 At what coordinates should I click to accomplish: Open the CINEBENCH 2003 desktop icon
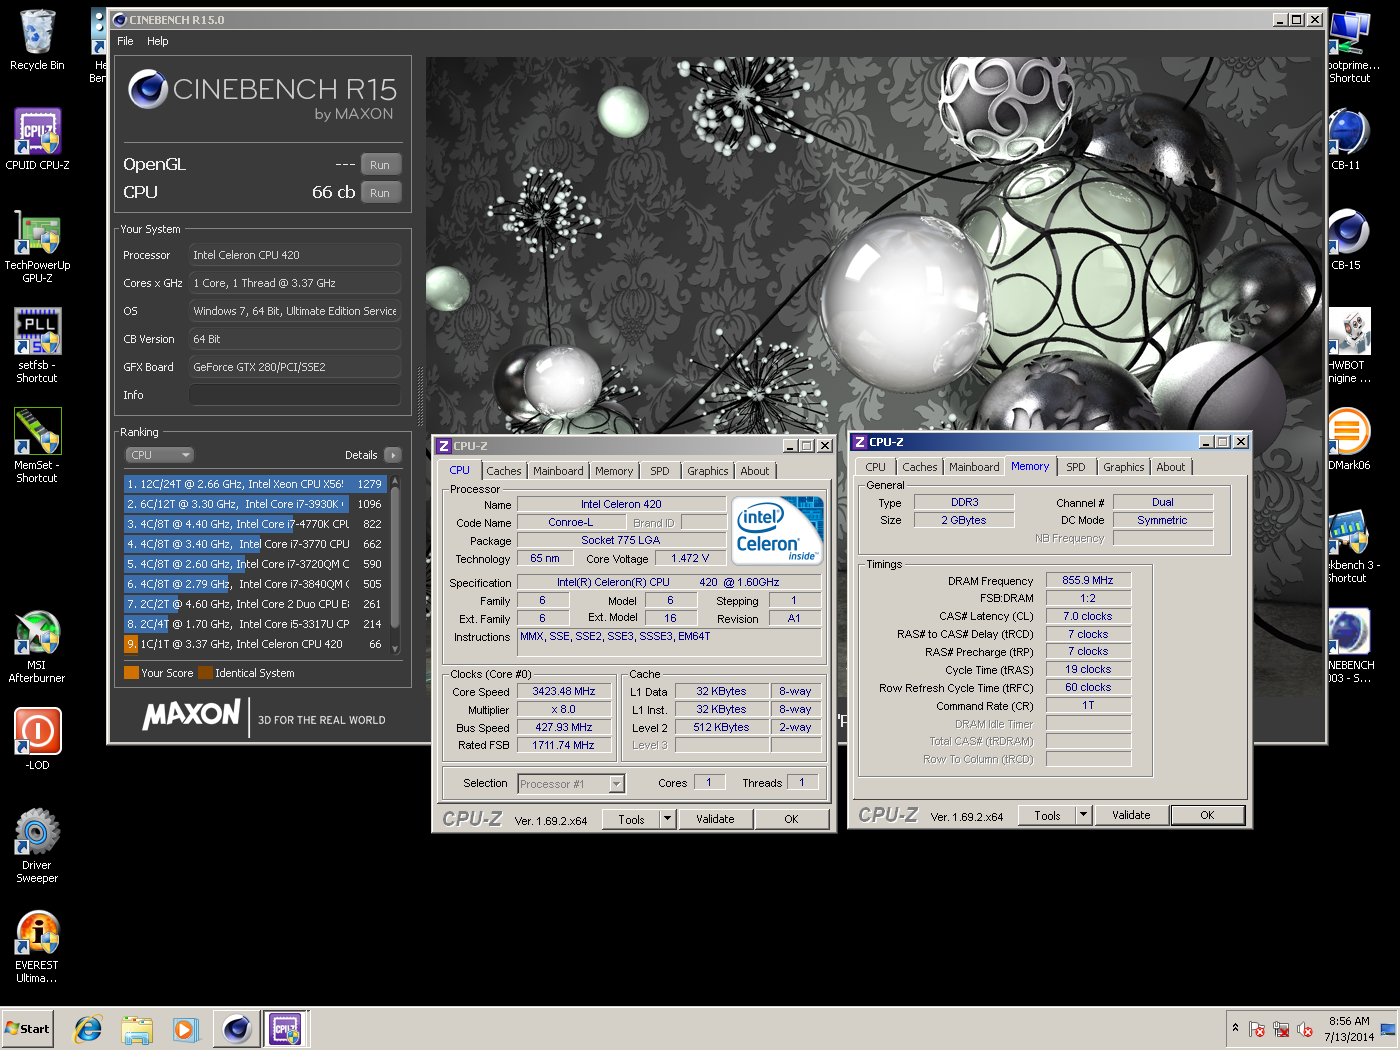(1351, 646)
